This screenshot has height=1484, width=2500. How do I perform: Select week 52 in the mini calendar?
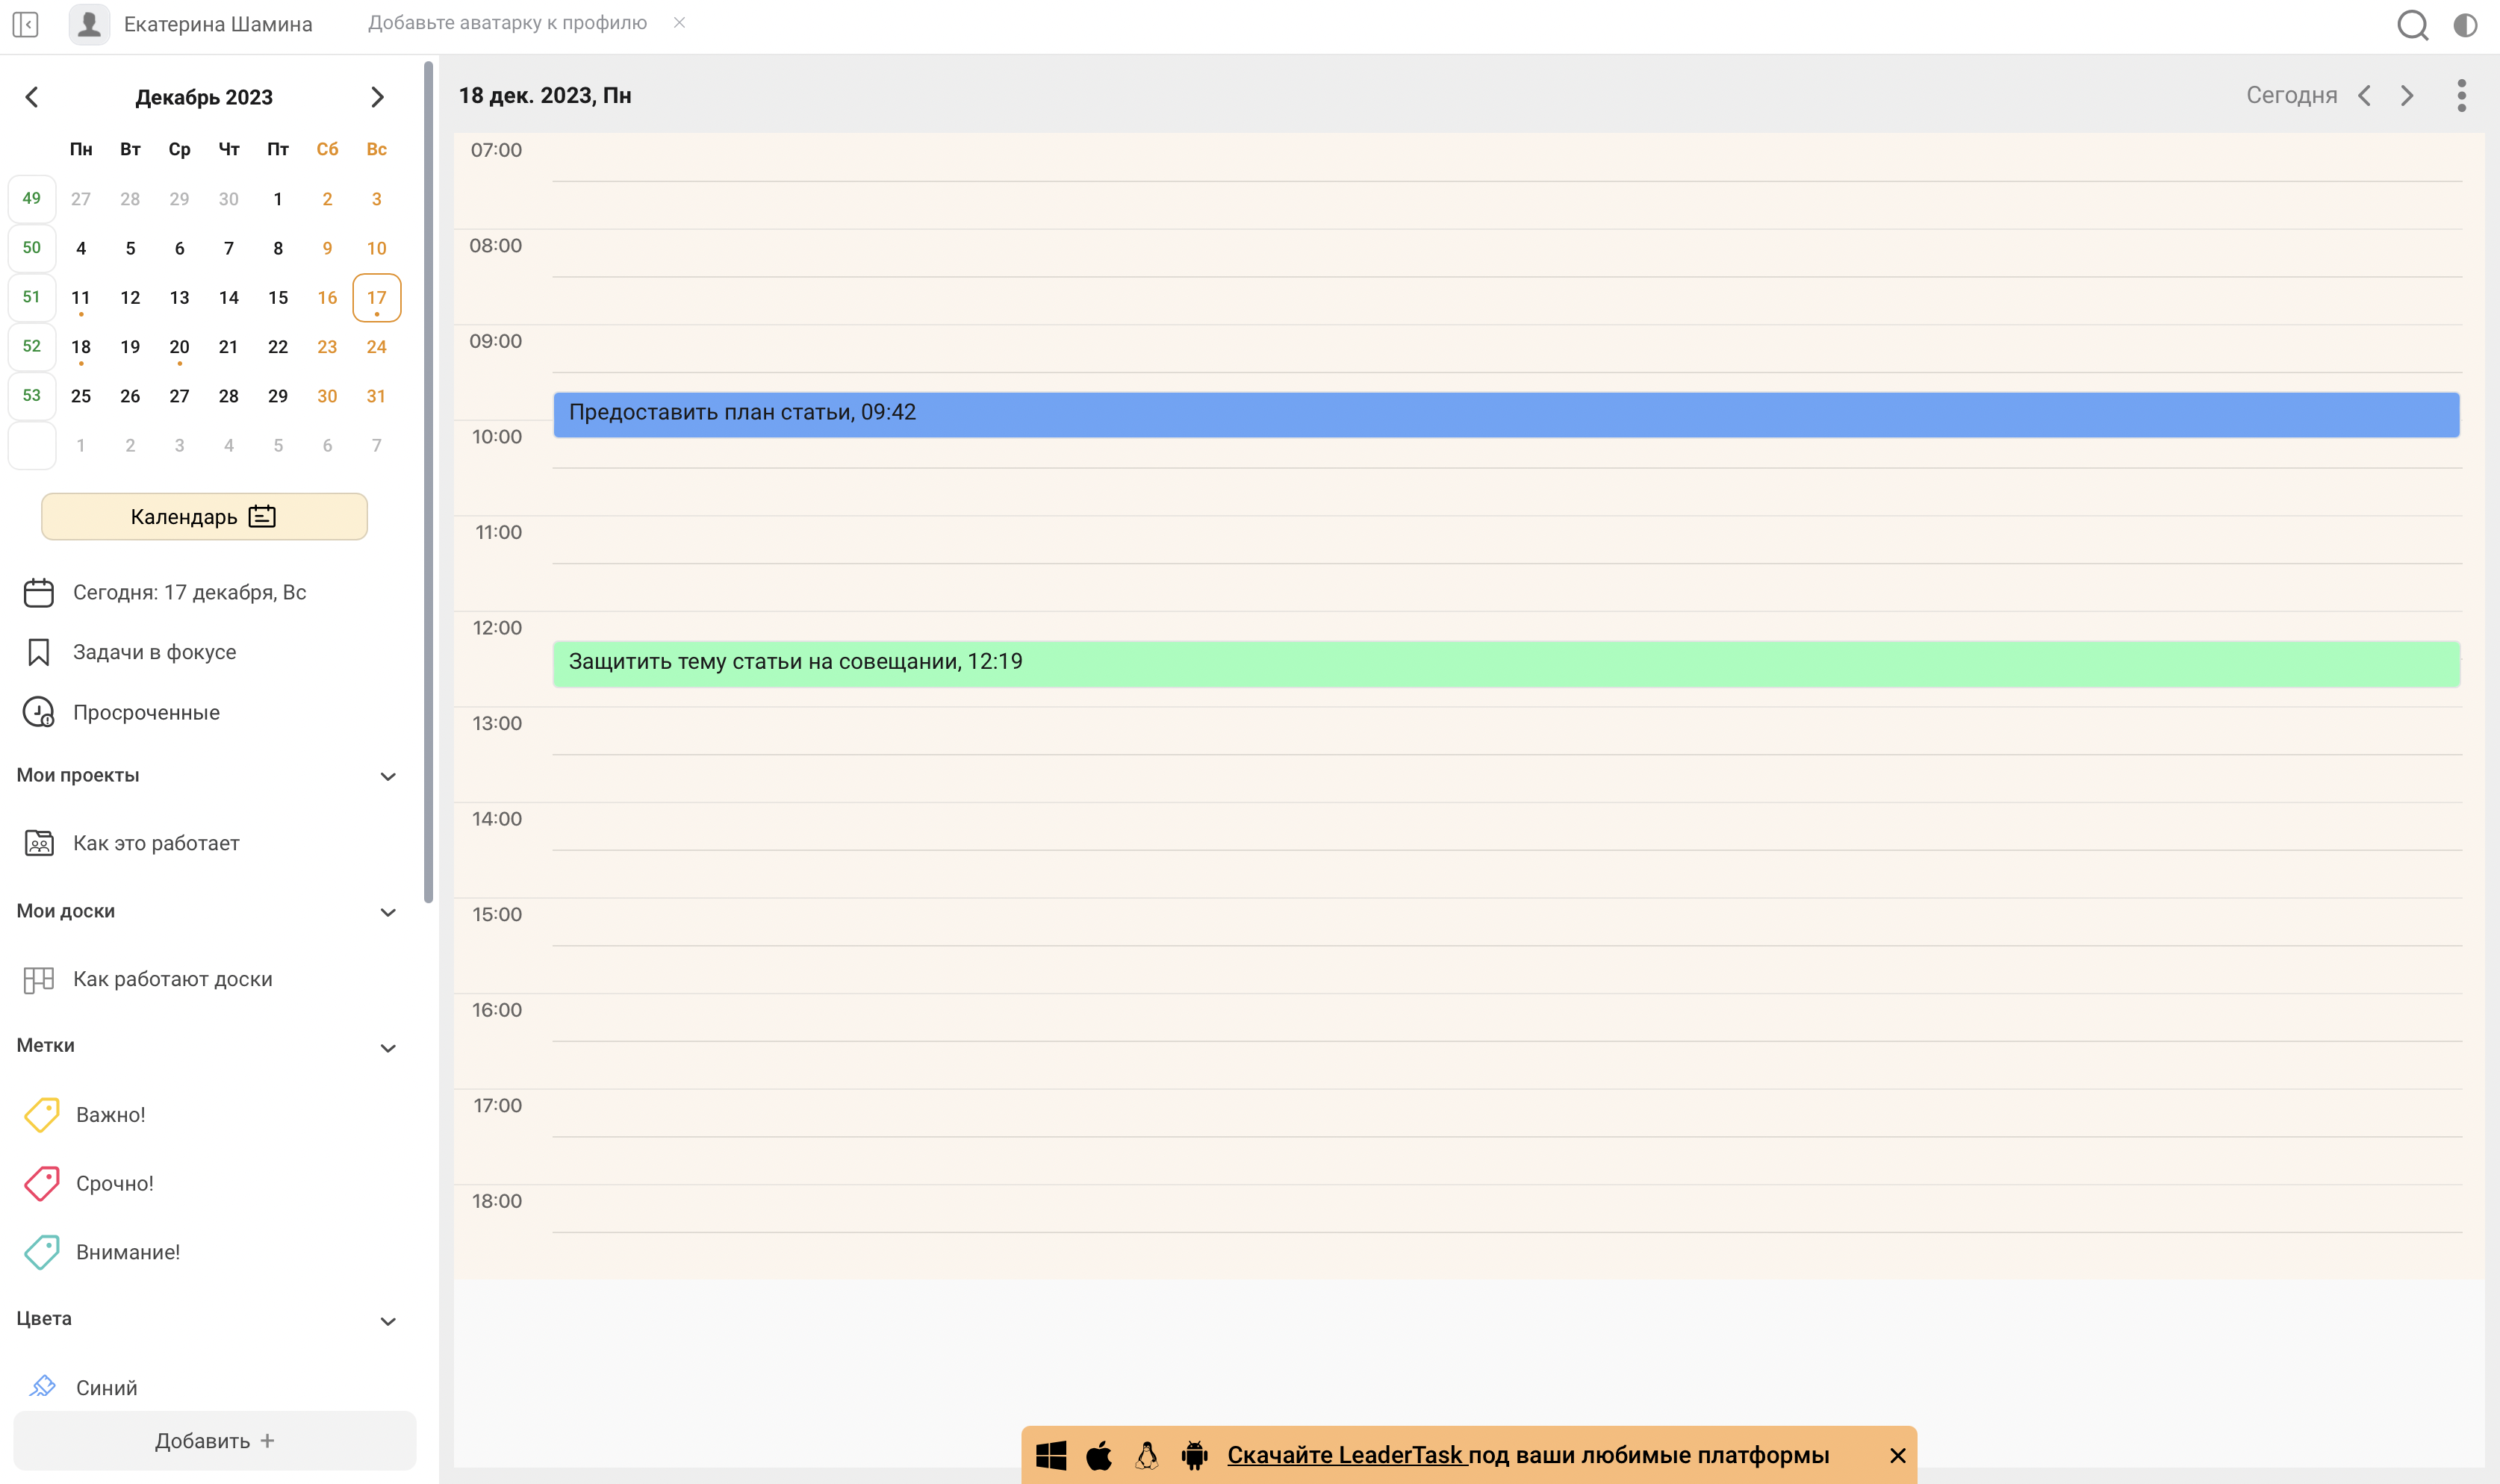pyautogui.click(x=32, y=346)
